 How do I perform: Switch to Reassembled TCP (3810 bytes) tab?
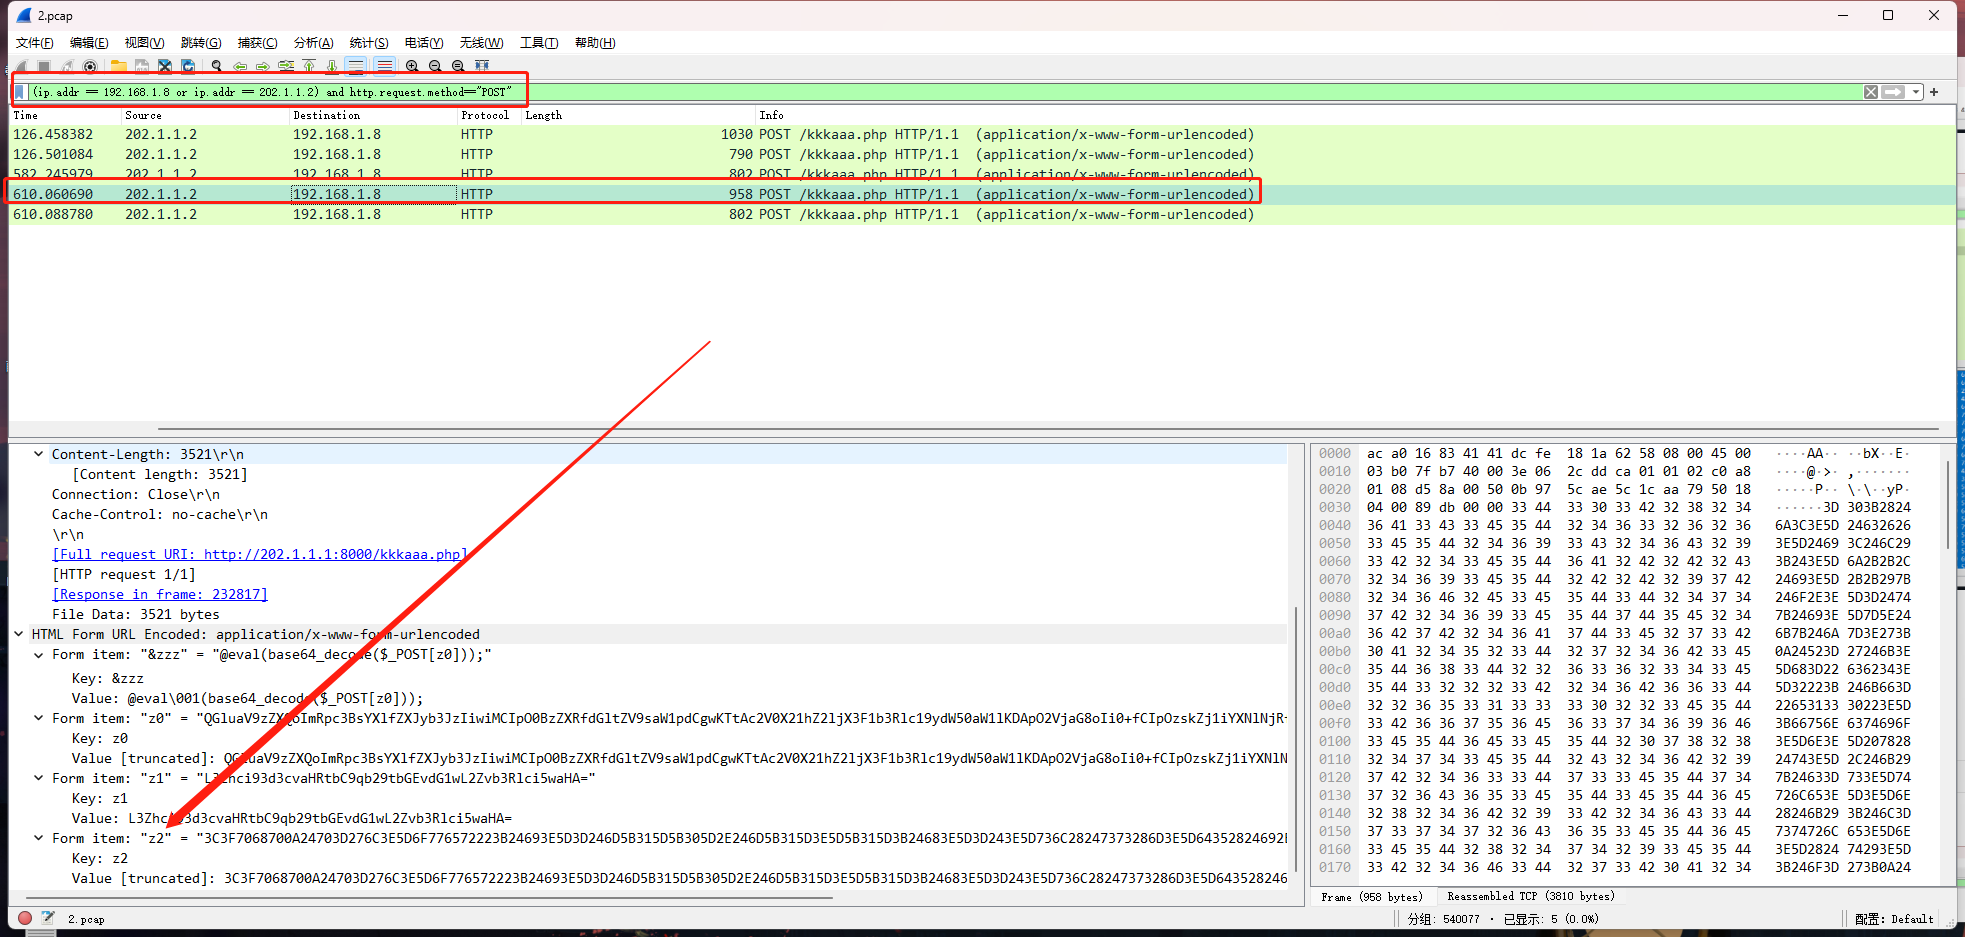1530,897
